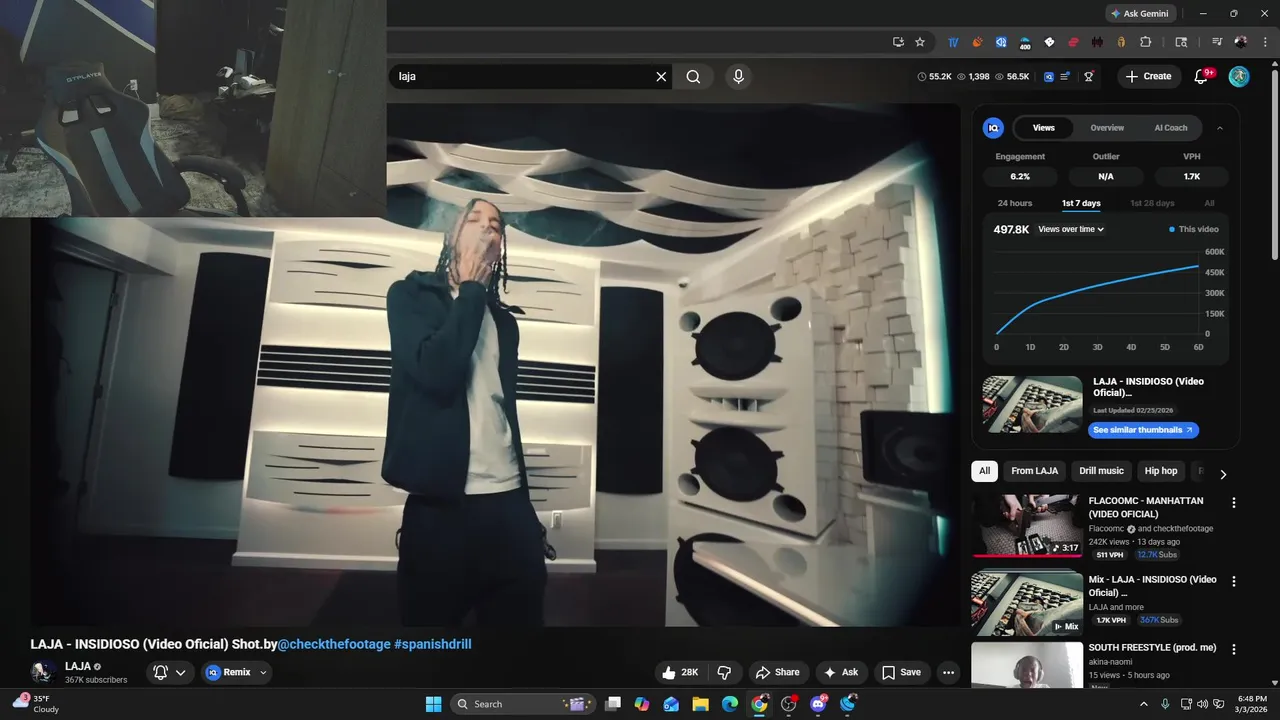Click the Windows taskbar Search box
Viewport: 1280px width, 720px height.
pos(523,704)
